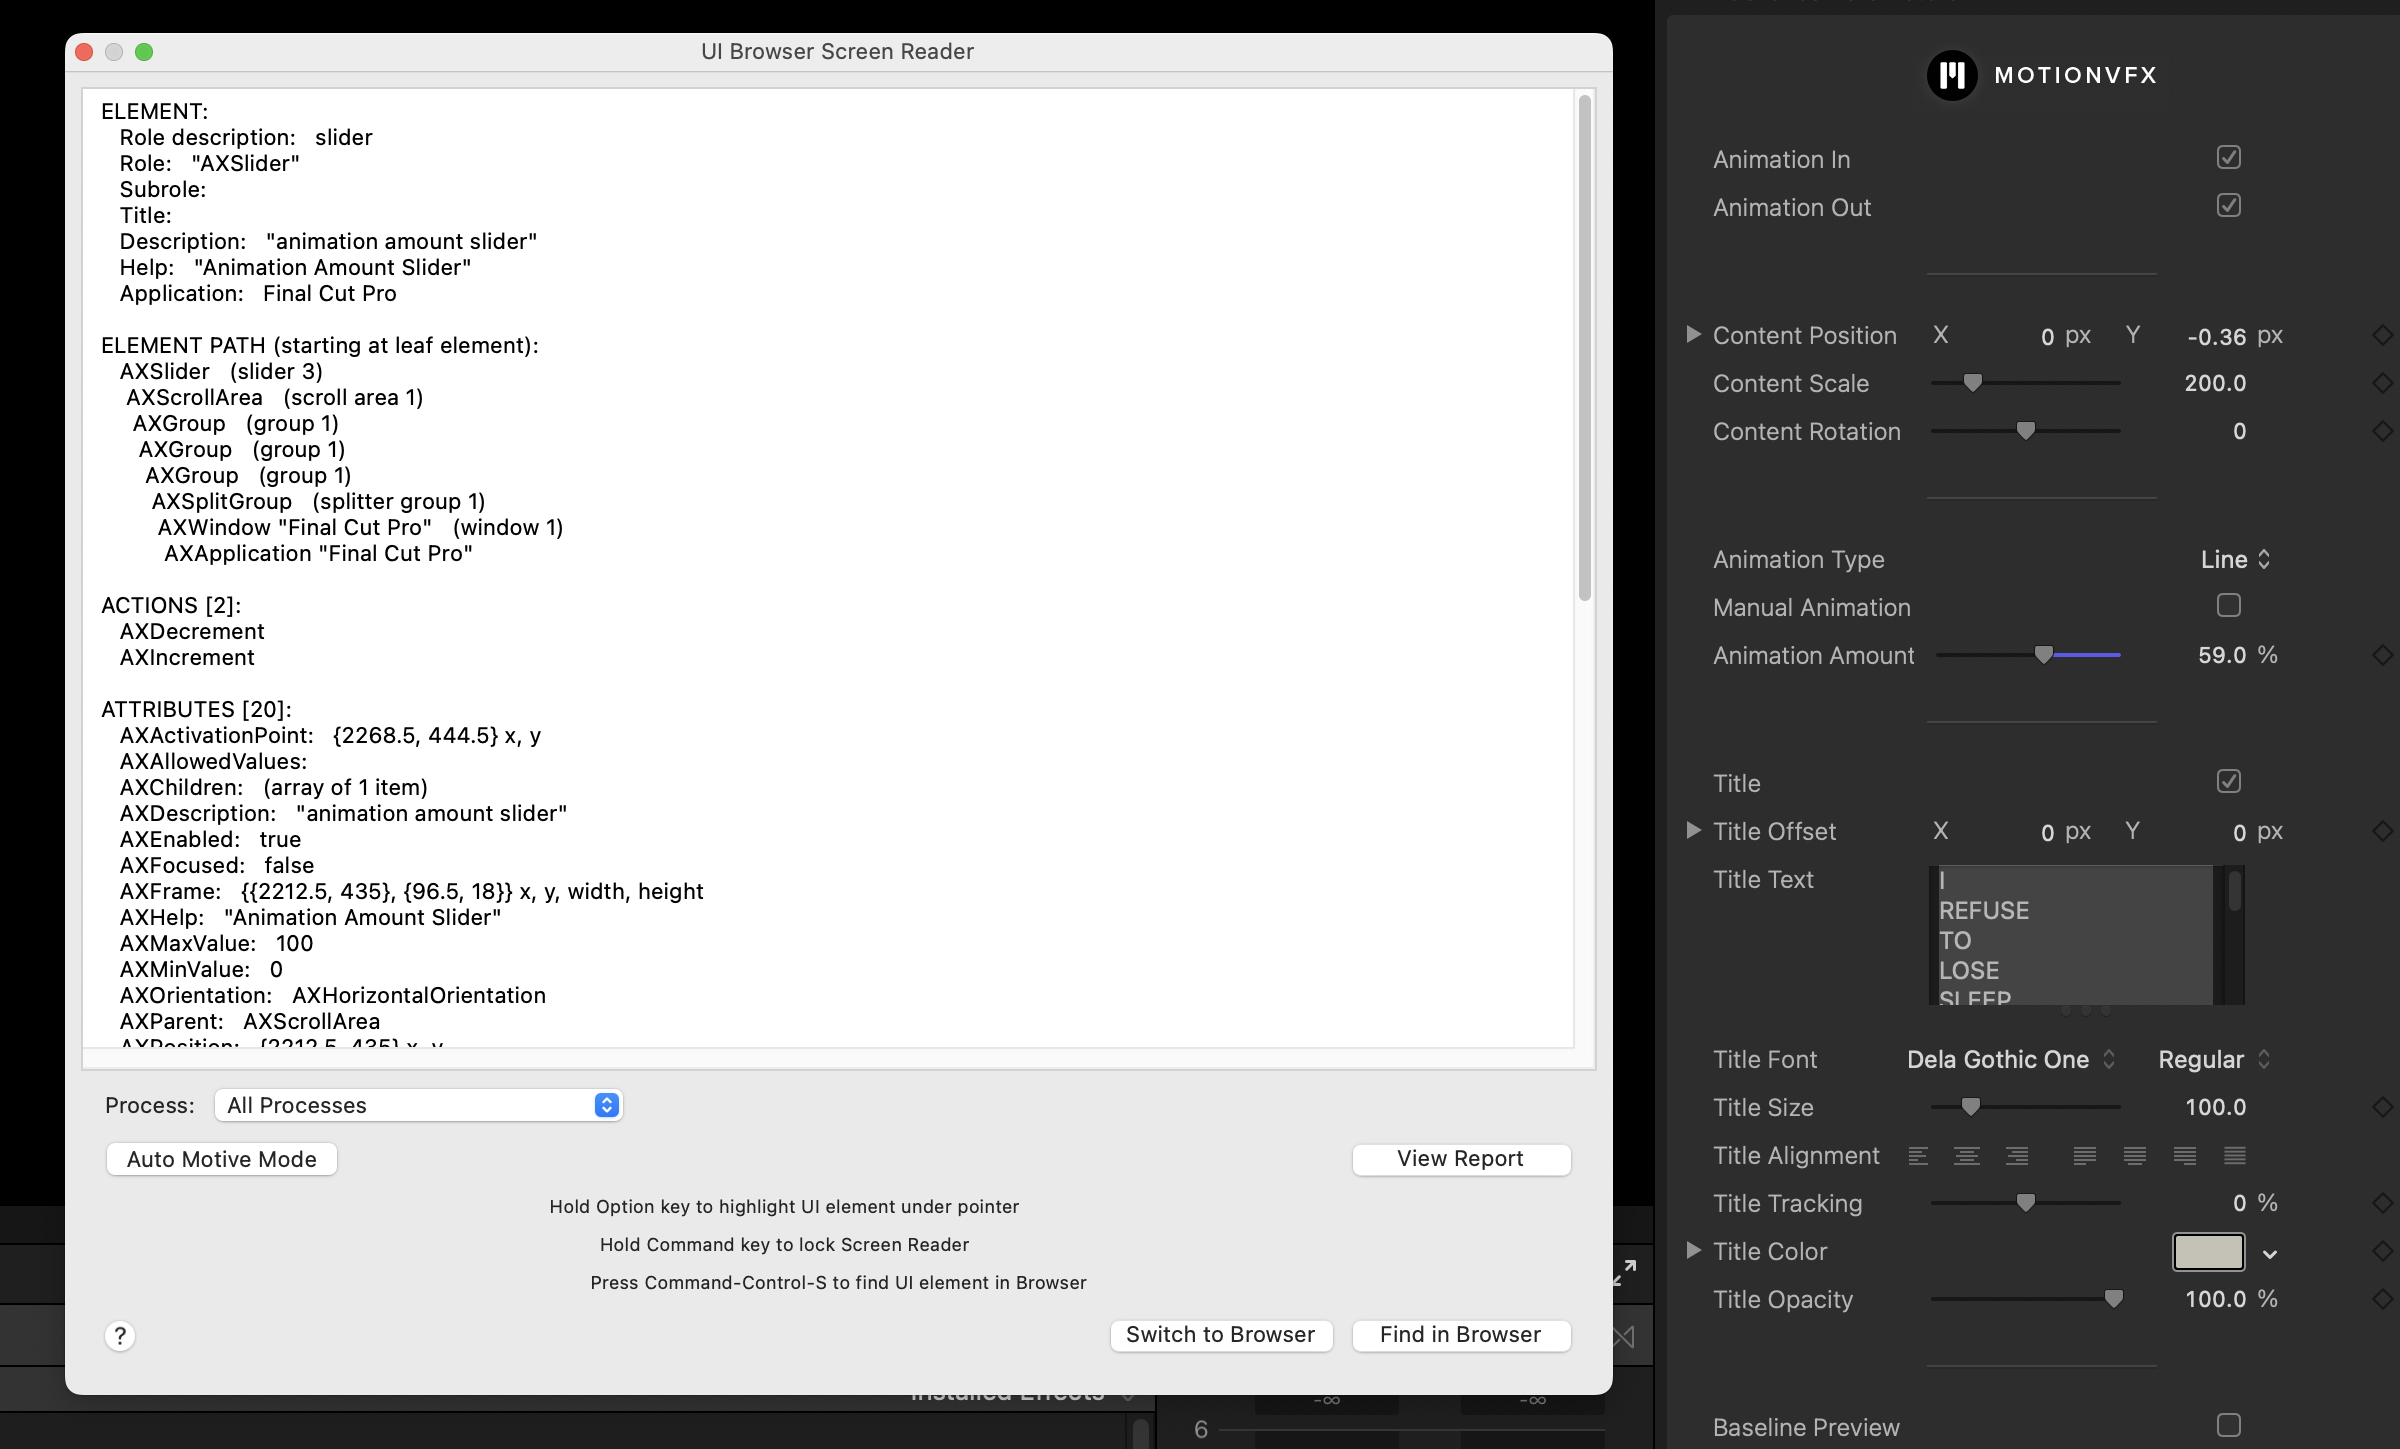Justify title with last line left
The width and height of the screenshot is (2400, 1449).
pyautogui.click(x=2085, y=1156)
